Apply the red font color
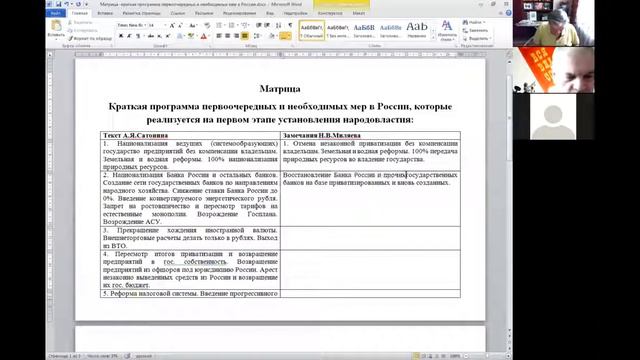Viewport: 640px width, 360px height. [204, 36]
